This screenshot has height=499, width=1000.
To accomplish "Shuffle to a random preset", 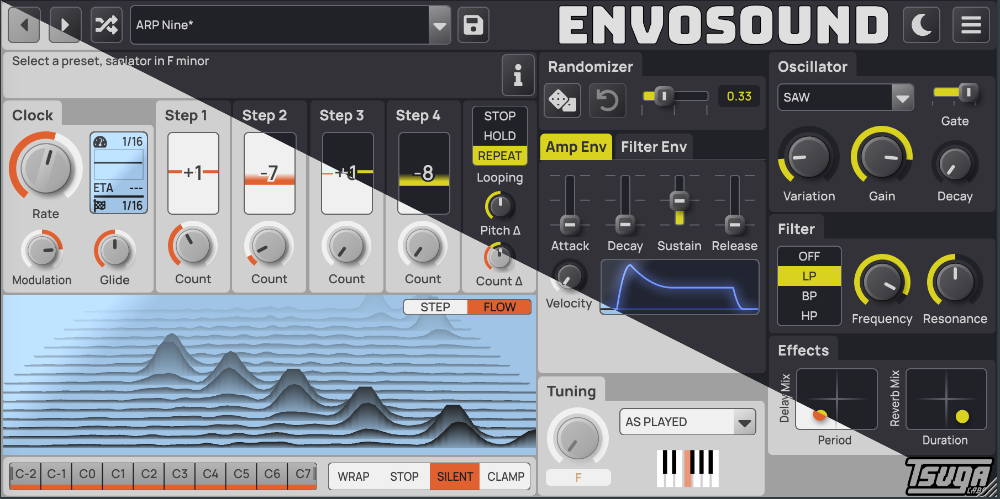I will [107, 25].
